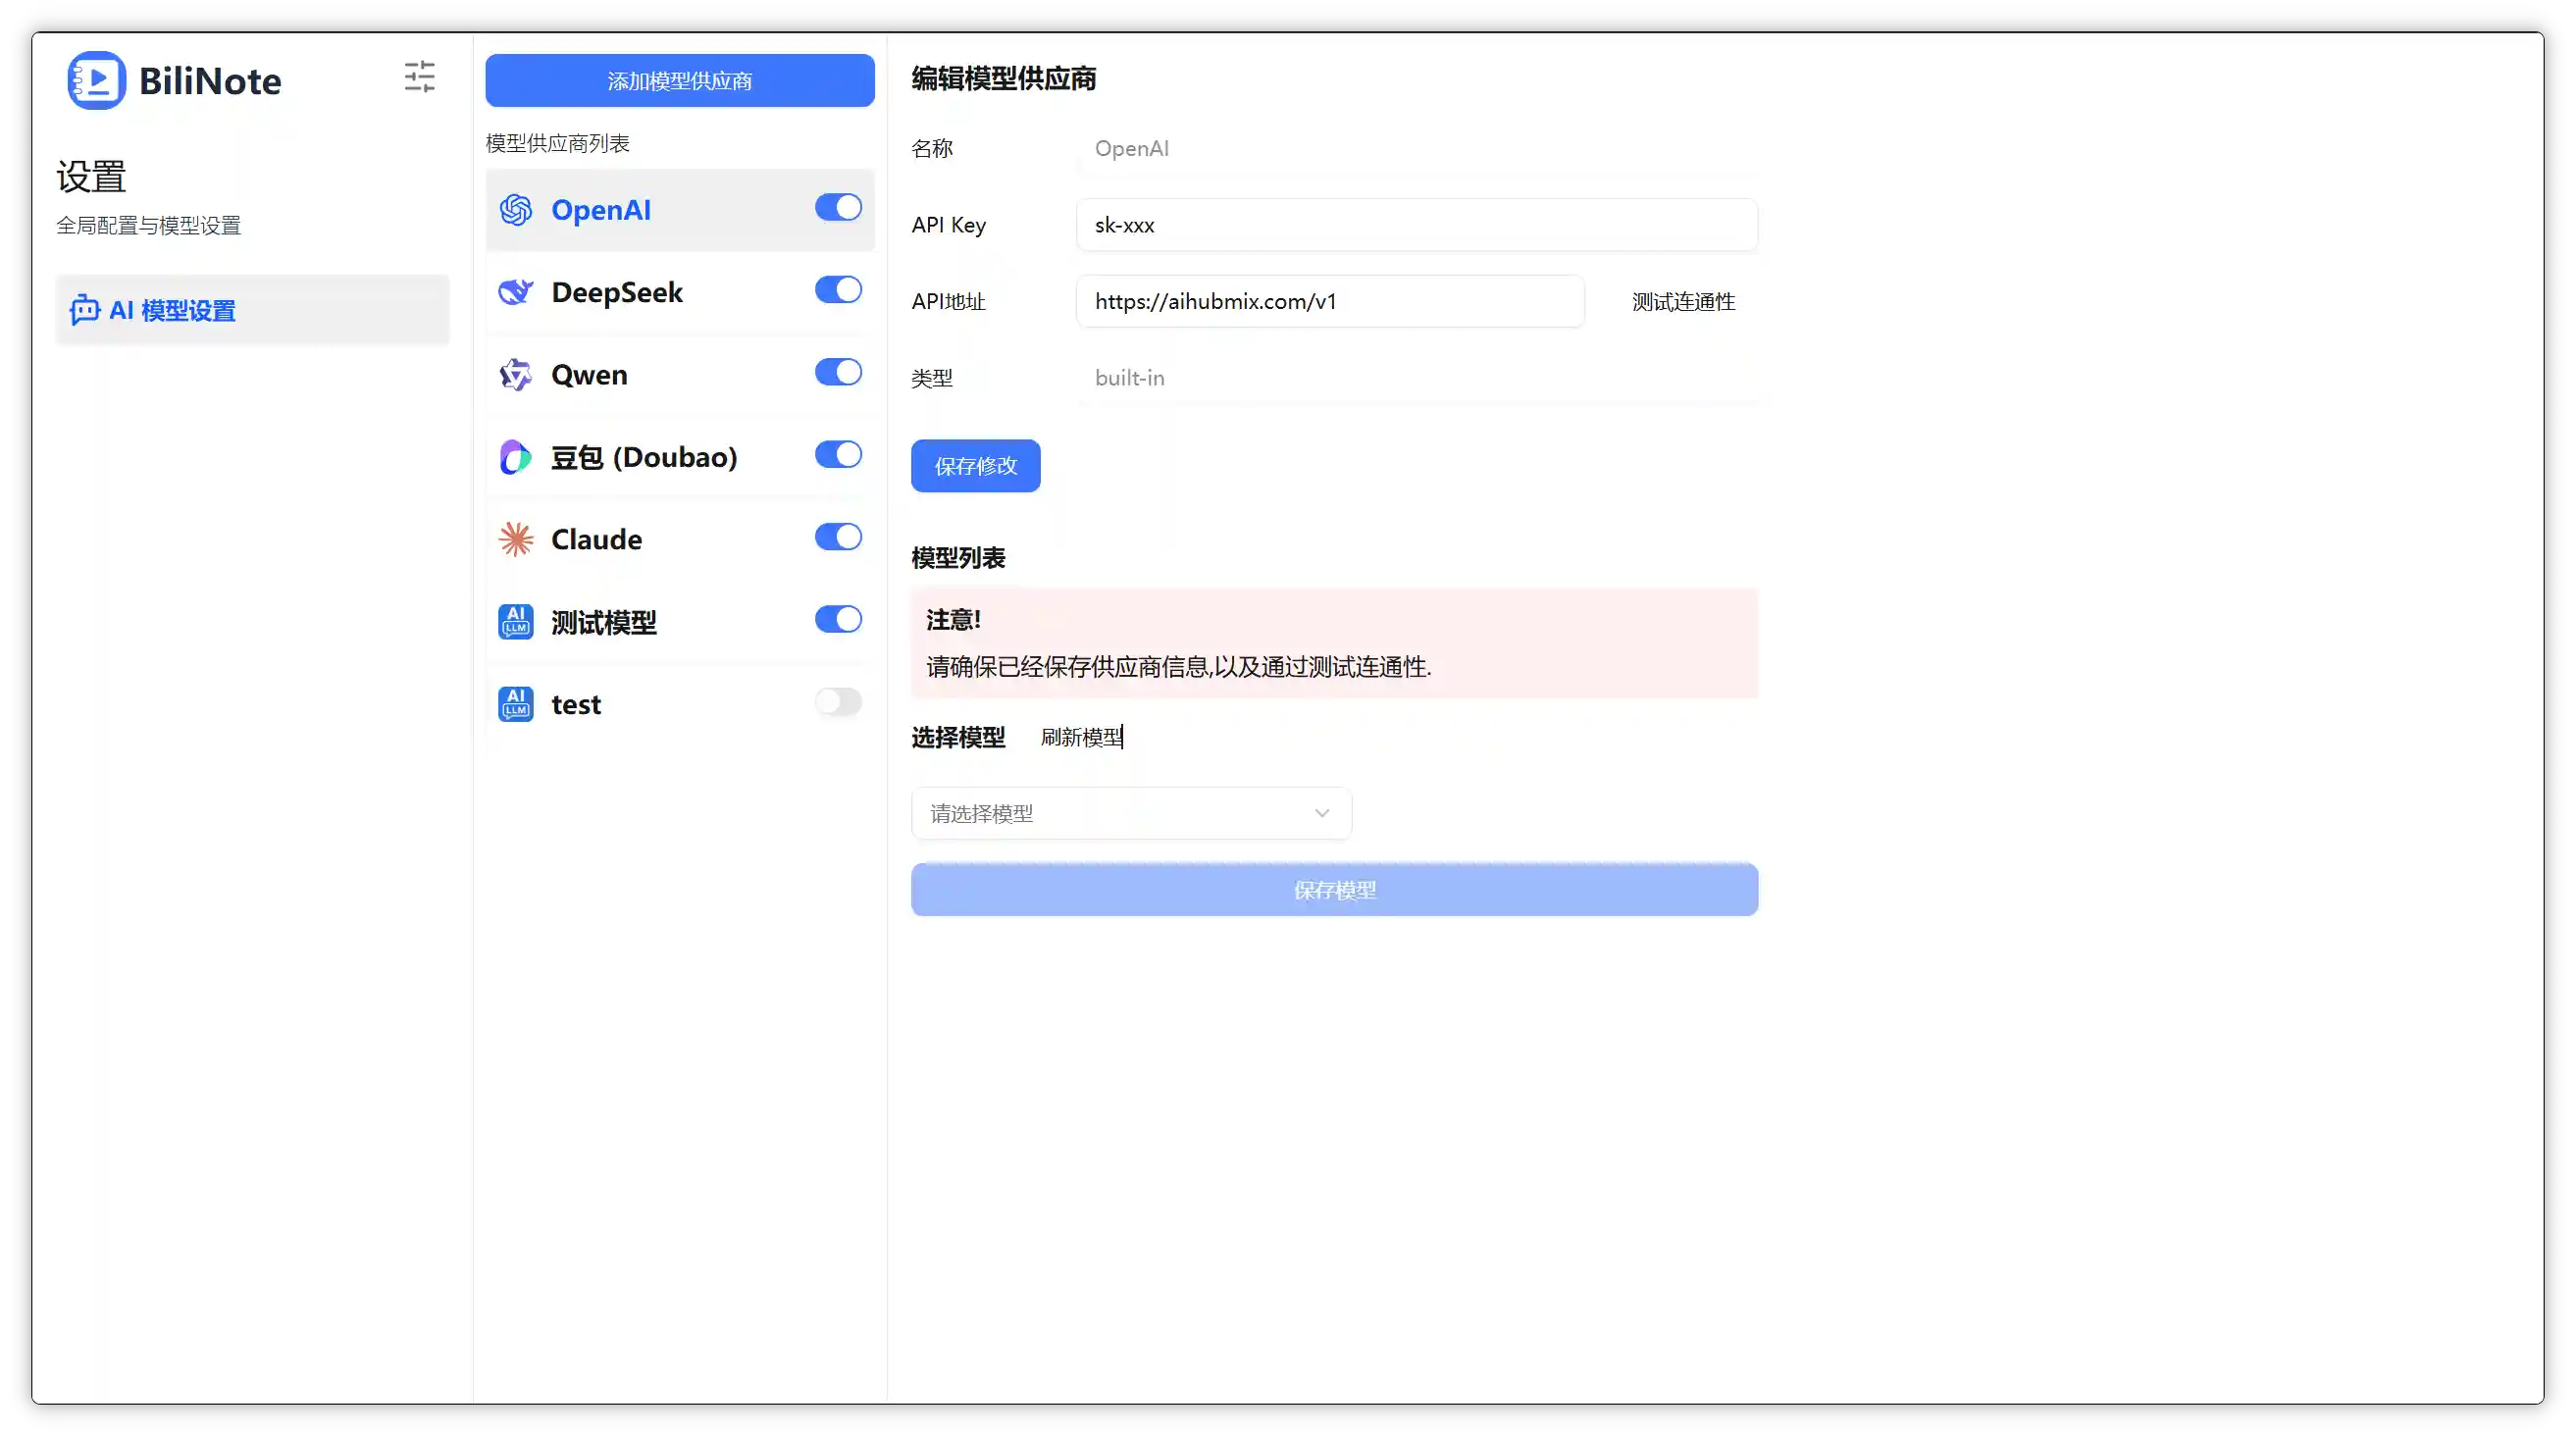Click the 测试模型 AI LLM icon

pos(516,621)
